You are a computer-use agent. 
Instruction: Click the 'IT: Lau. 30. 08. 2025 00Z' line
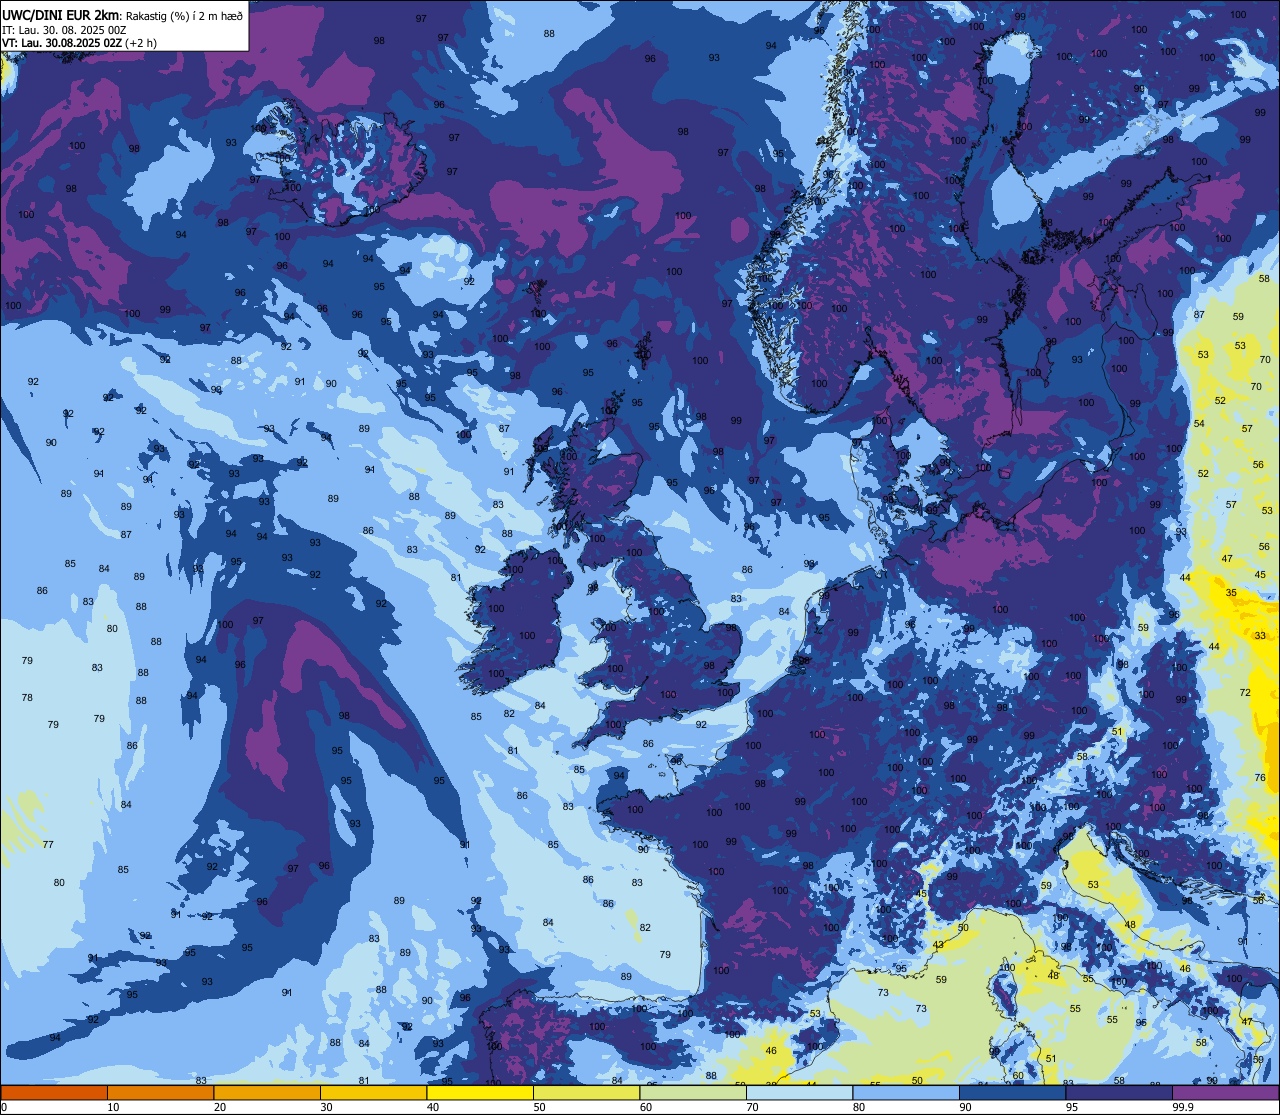point(64,29)
